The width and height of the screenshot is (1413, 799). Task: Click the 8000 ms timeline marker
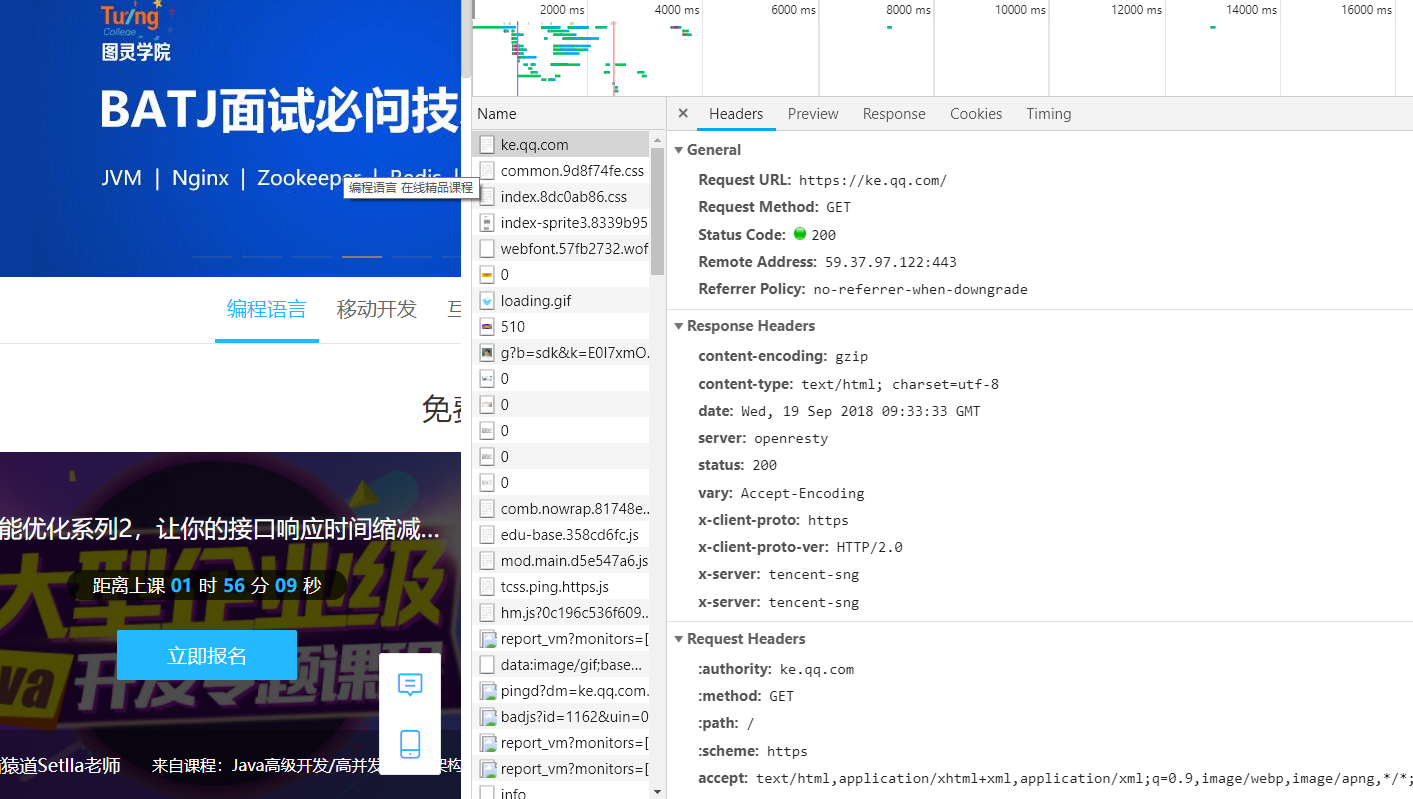pyautogui.click(x=908, y=10)
